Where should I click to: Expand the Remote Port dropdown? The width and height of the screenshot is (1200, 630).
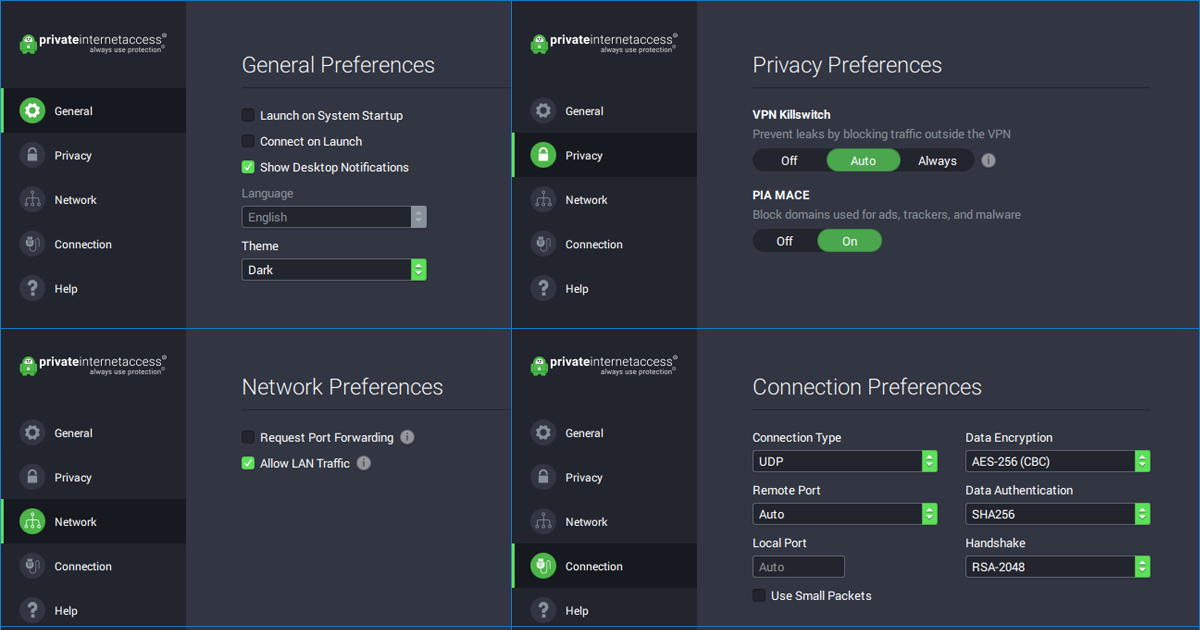[x=845, y=514]
